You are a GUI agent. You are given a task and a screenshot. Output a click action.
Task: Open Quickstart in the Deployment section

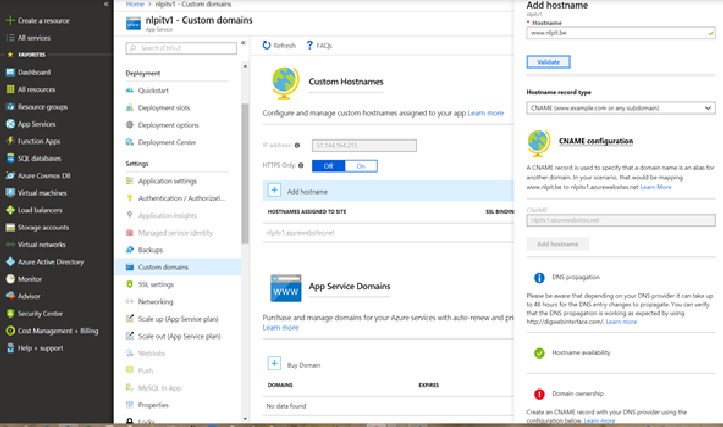click(153, 90)
